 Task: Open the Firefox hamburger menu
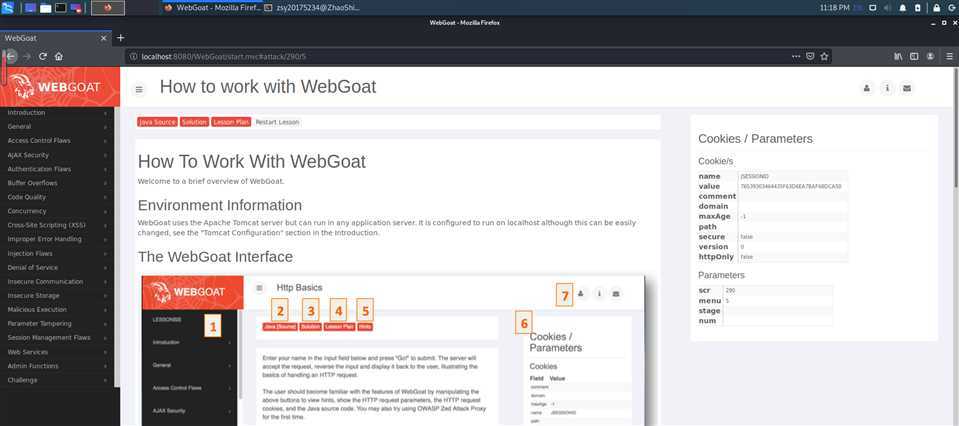click(950, 56)
